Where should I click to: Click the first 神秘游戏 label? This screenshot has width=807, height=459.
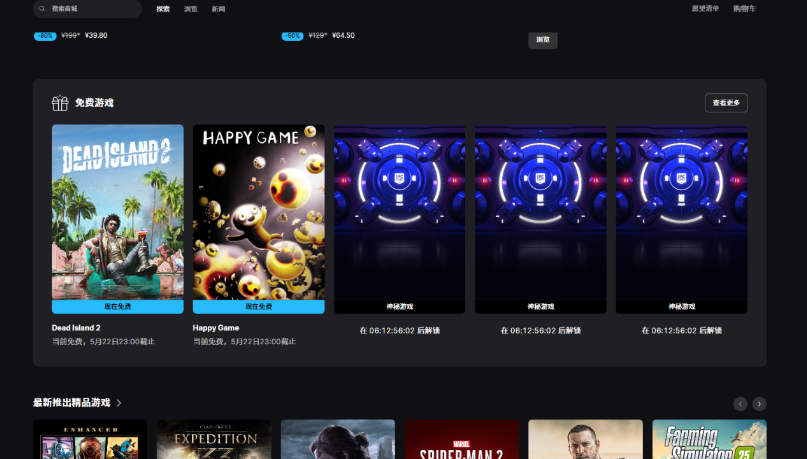(400, 307)
